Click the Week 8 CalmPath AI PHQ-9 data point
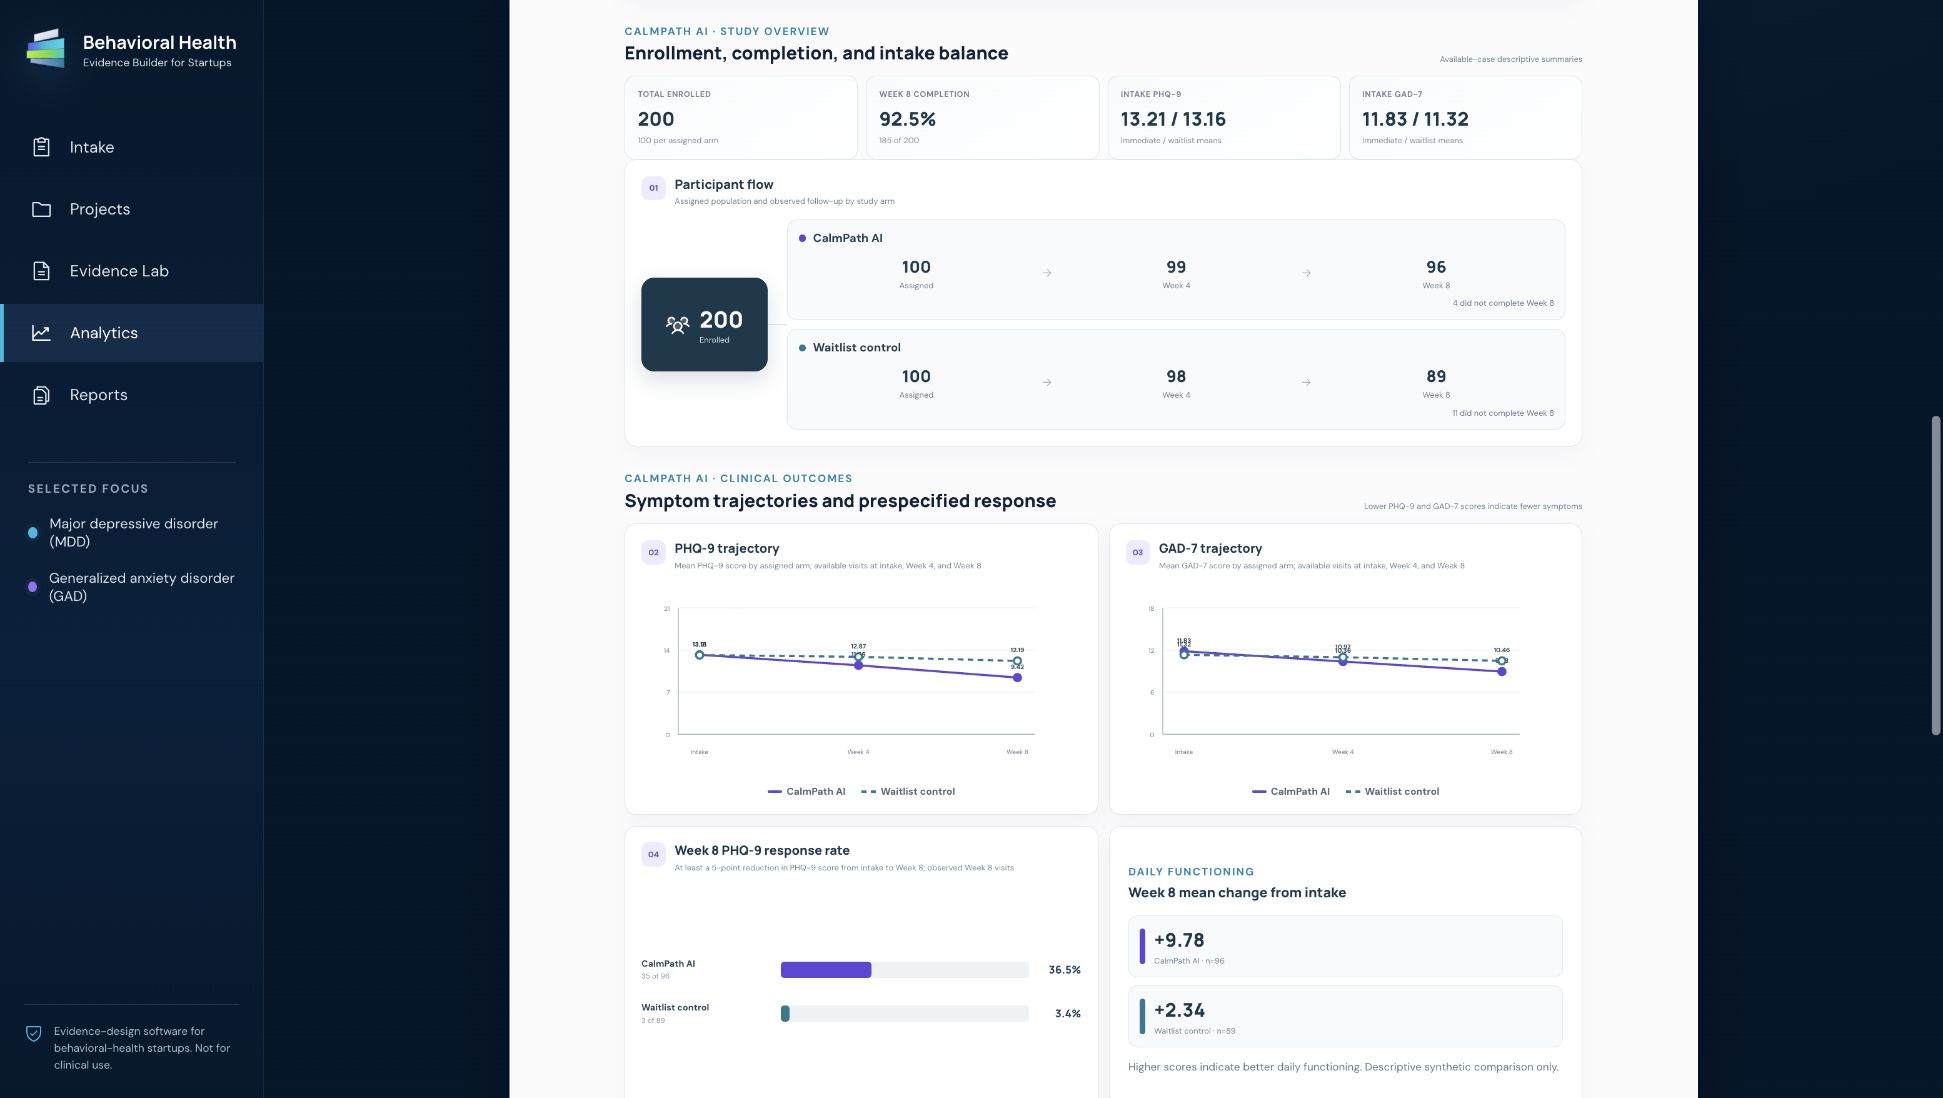This screenshot has width=1943, height=1098. [1017, 678]
